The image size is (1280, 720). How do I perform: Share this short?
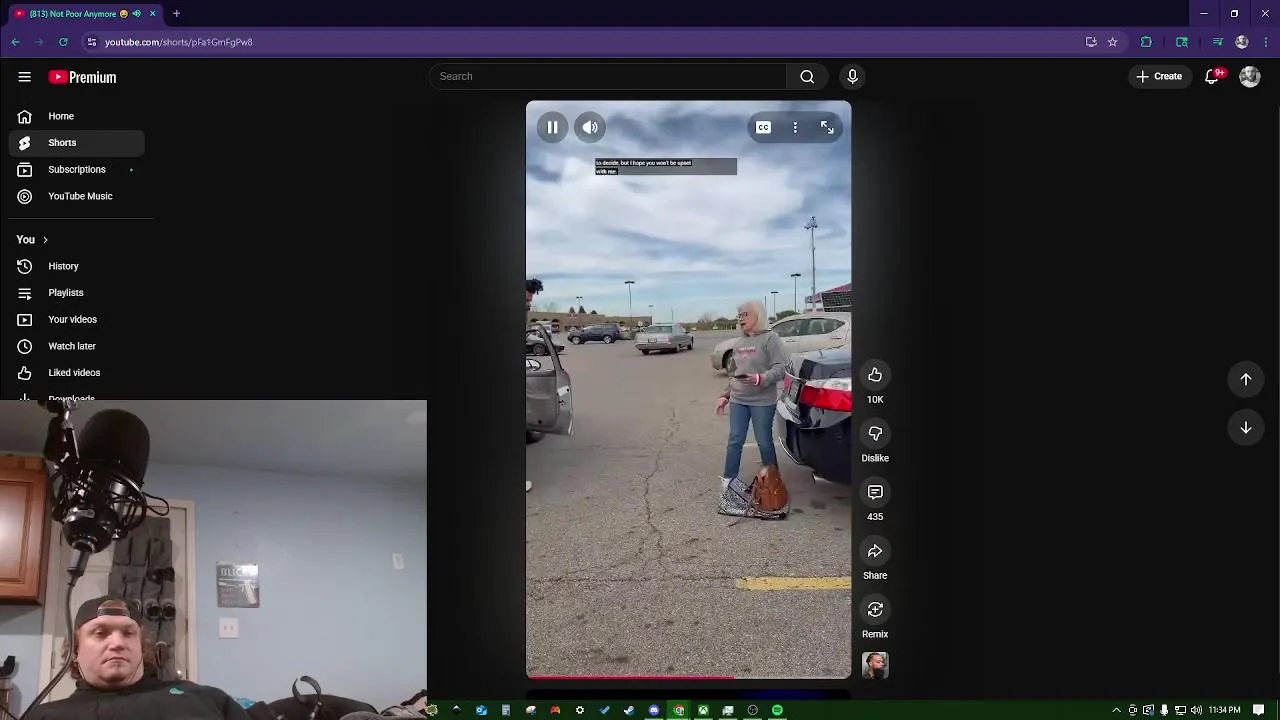[x=875, y=551]
